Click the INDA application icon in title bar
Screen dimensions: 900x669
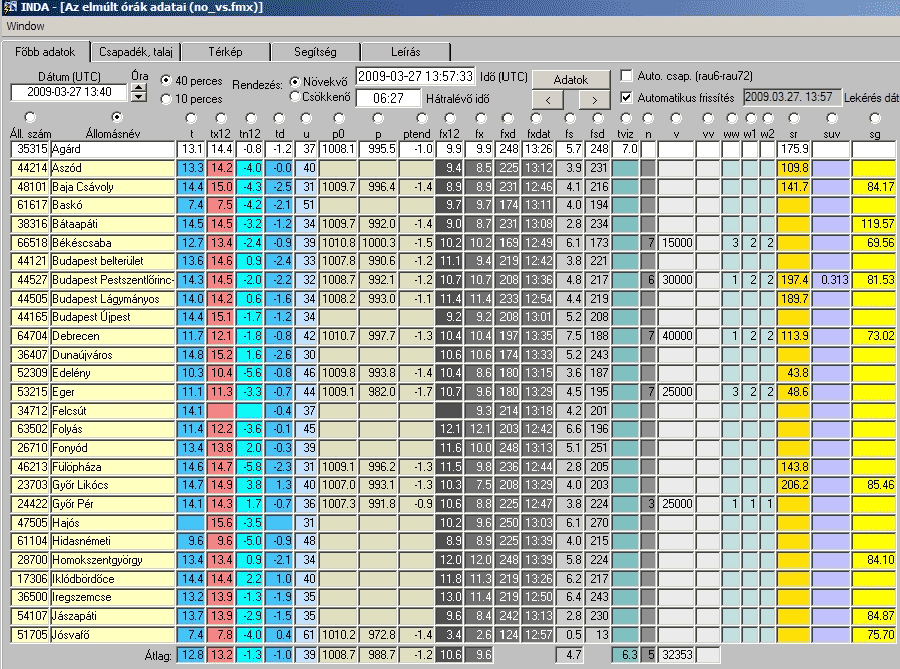pos(9,8)
